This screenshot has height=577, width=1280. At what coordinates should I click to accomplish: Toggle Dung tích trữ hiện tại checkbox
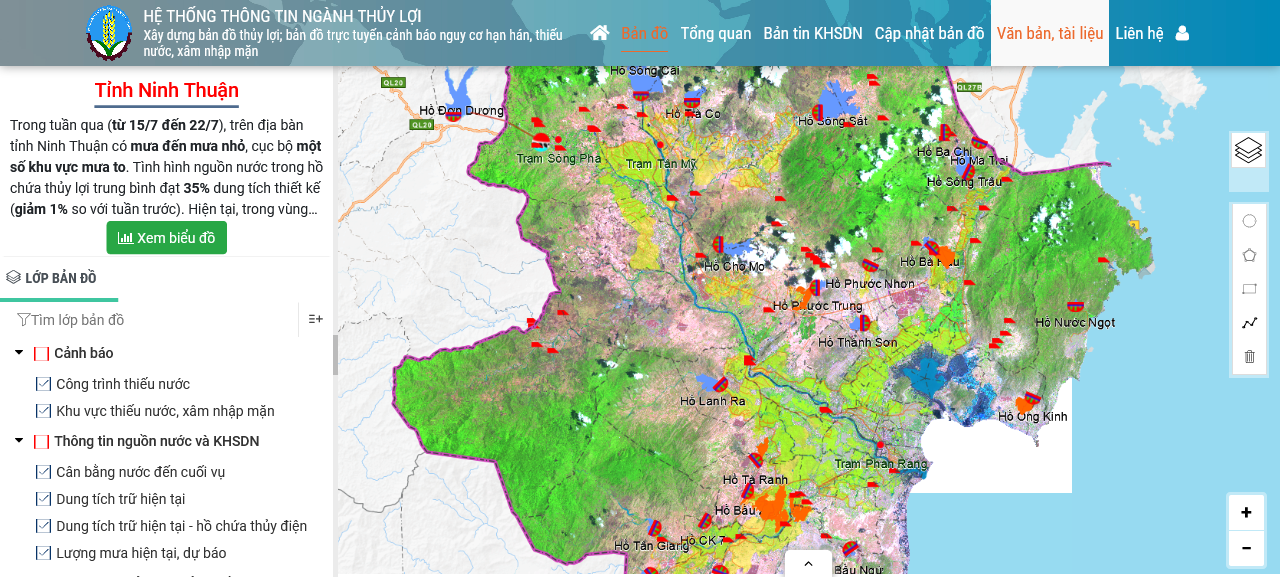click(43, 499)
